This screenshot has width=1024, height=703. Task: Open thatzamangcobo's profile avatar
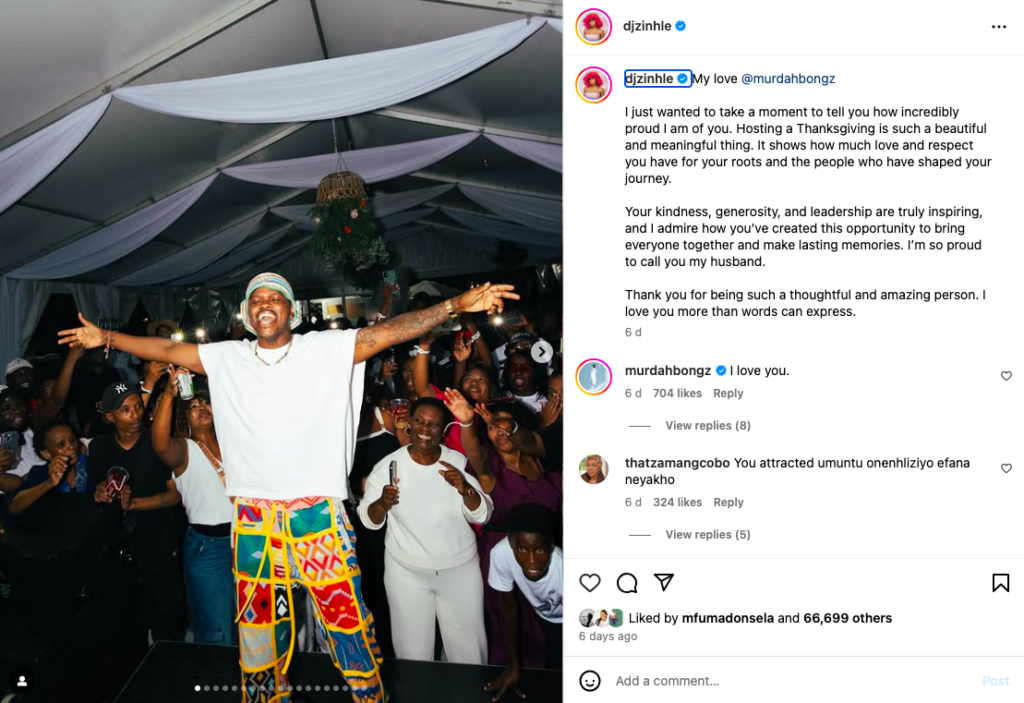coord(593,469)
